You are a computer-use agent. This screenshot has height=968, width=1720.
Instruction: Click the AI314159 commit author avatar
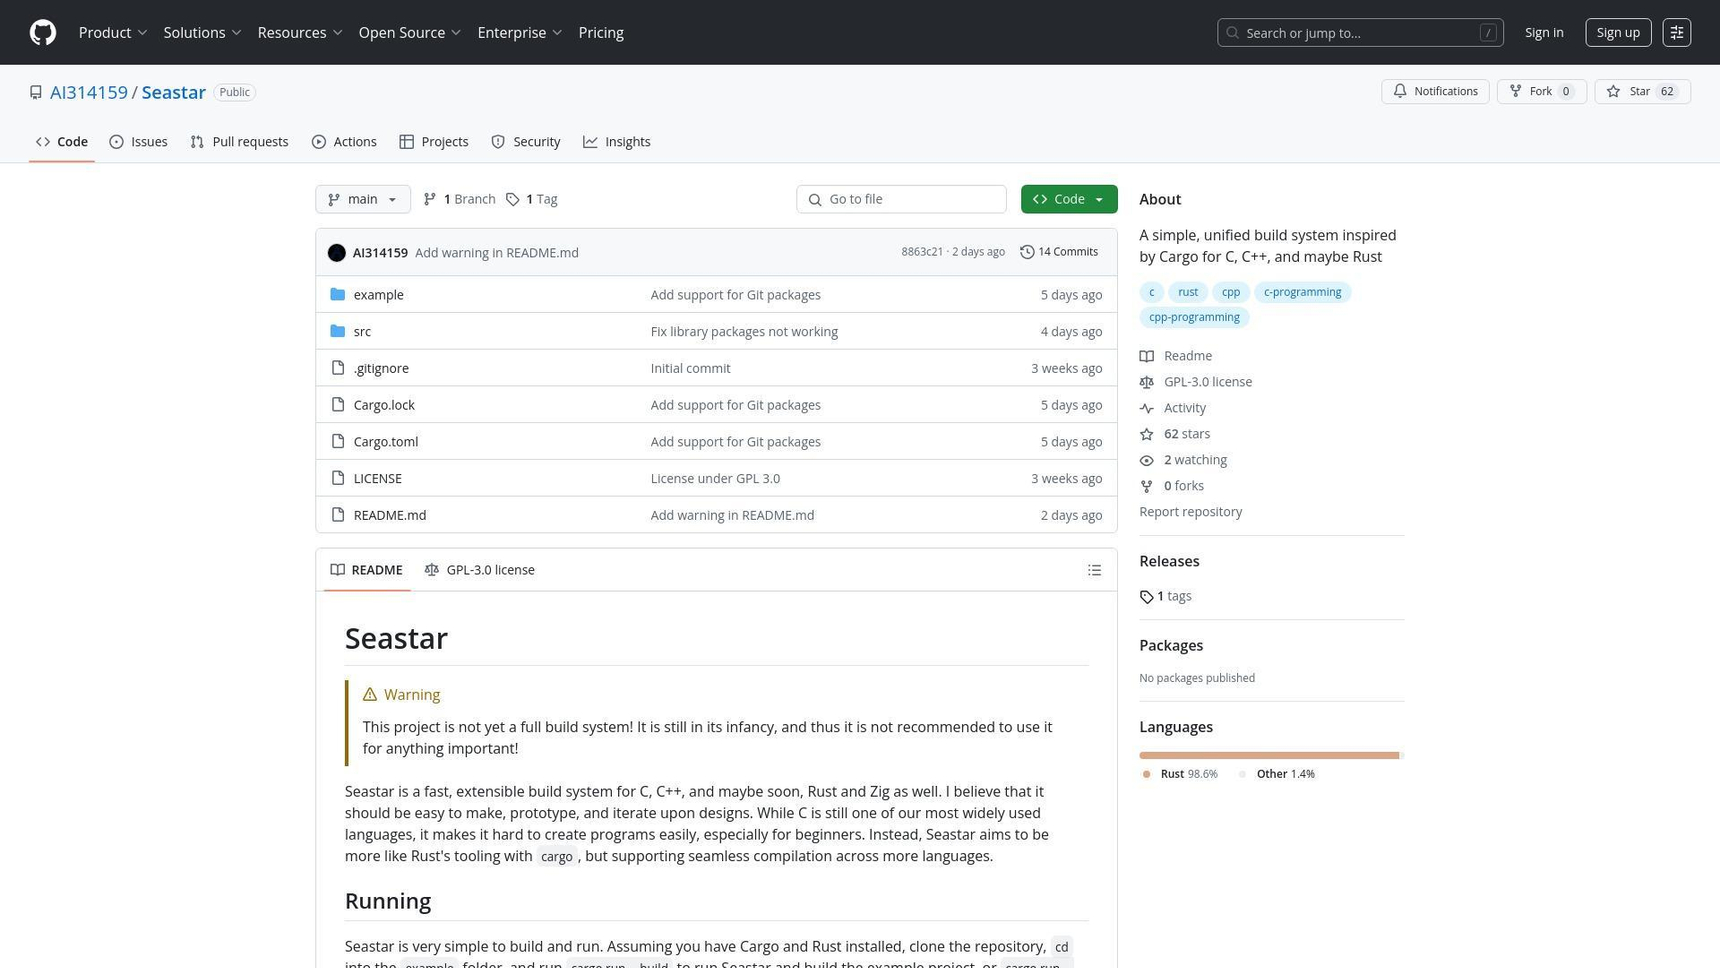click(337, 253)
